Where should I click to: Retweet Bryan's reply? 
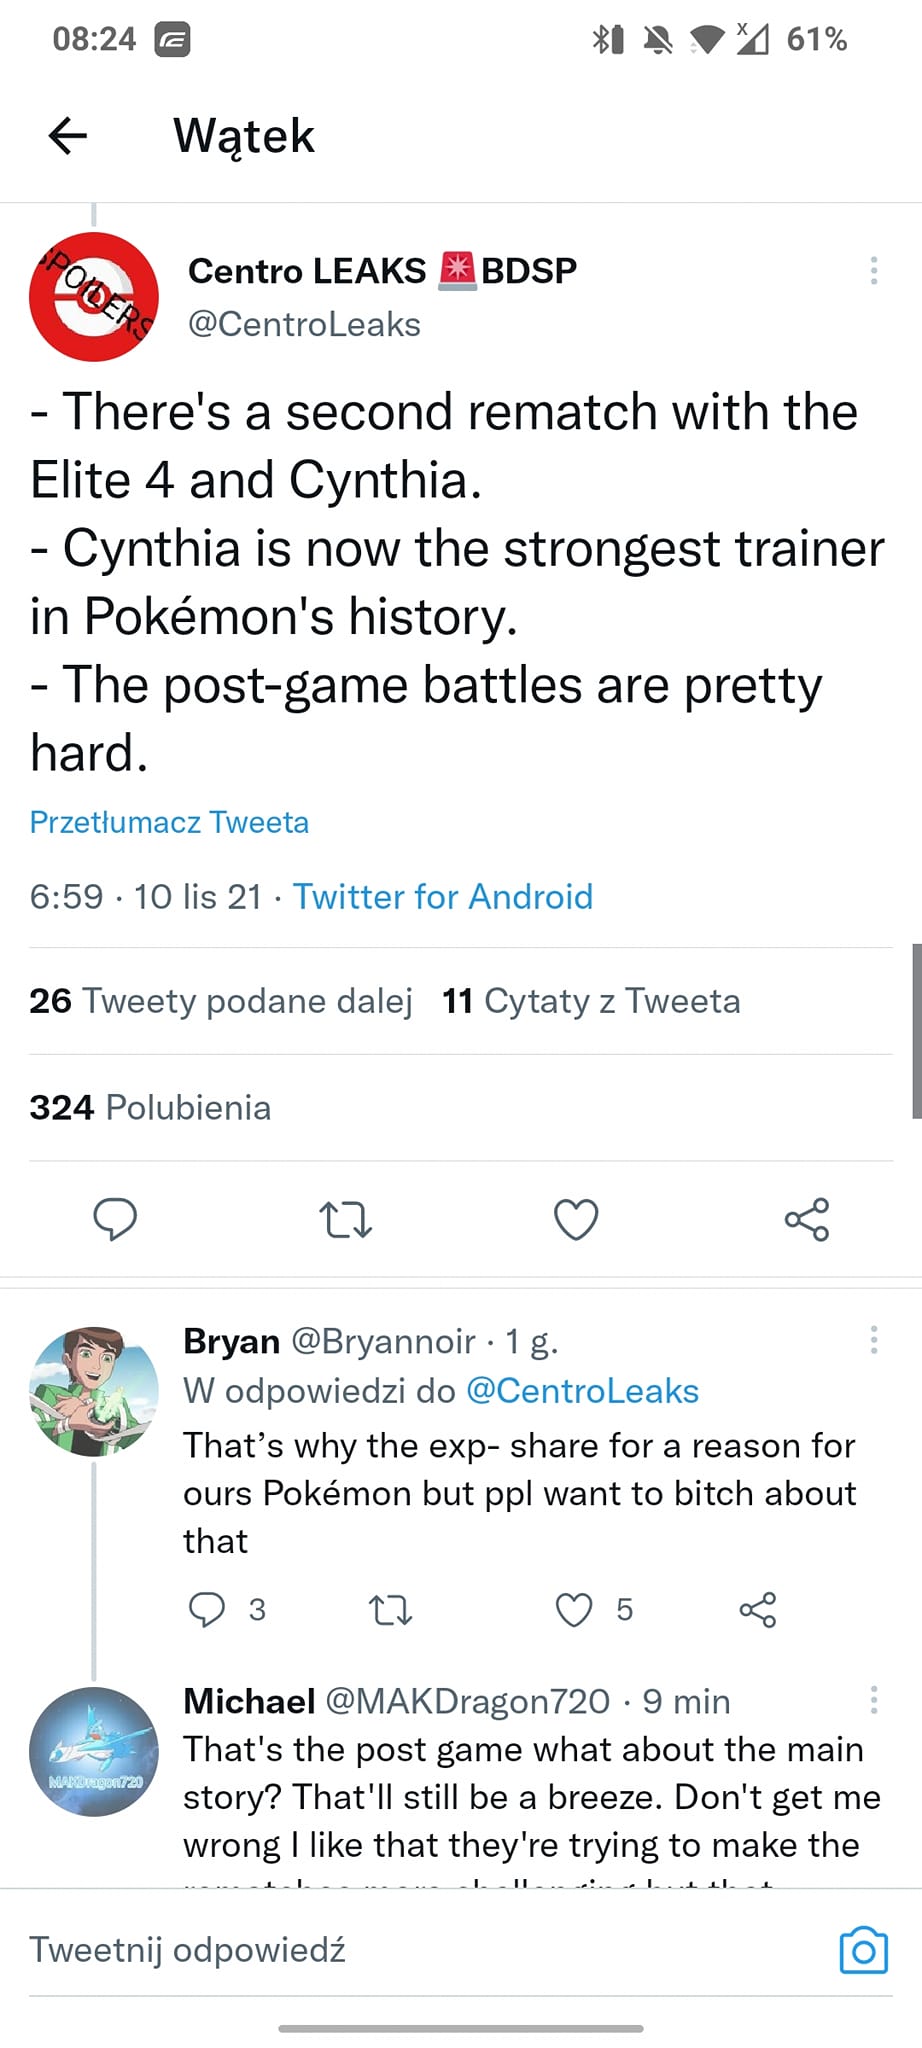coord(390,1610)
